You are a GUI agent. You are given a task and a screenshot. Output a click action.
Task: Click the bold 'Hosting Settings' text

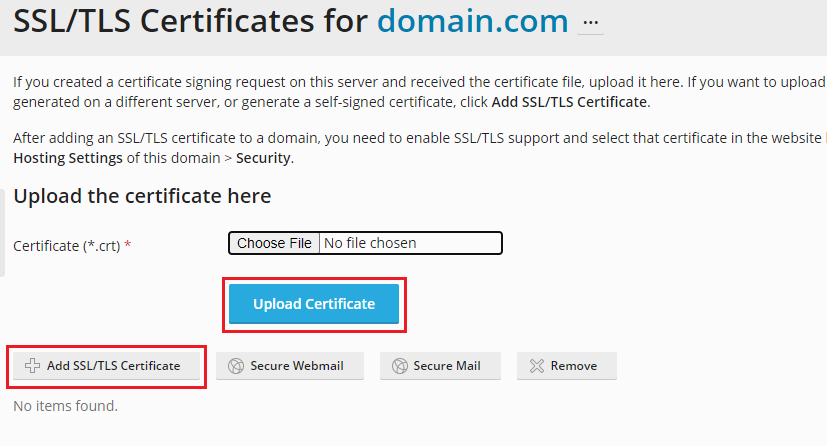pyautogui.click(x=68, y=158)
